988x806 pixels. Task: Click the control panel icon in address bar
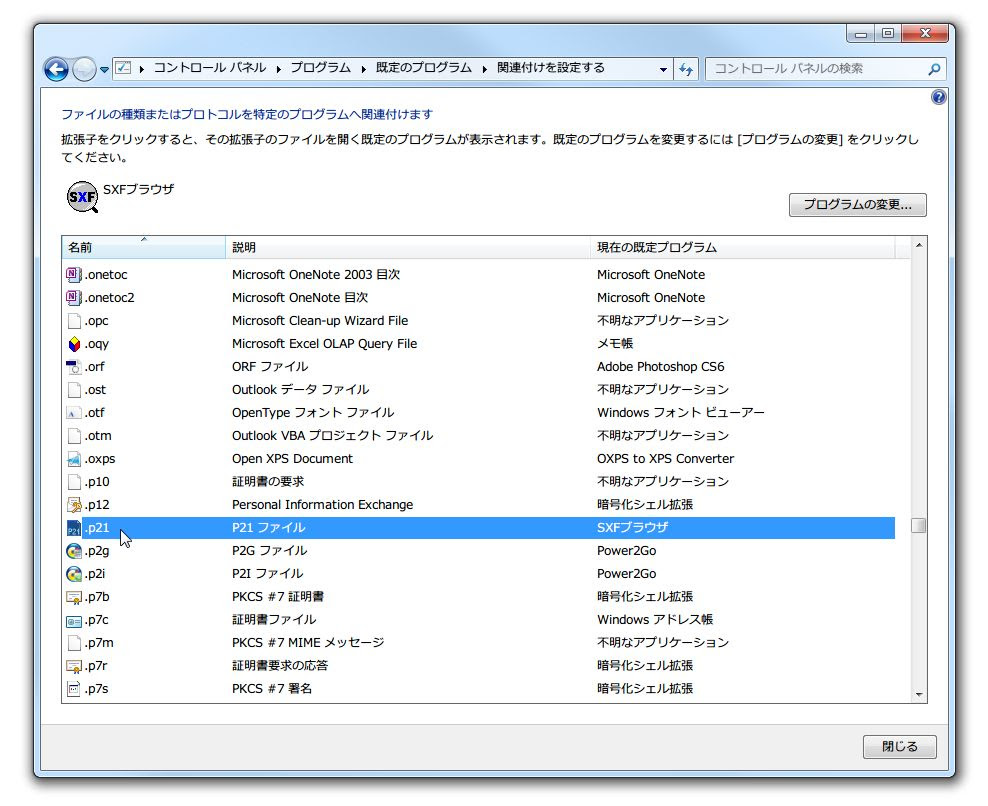pos(124,67)
